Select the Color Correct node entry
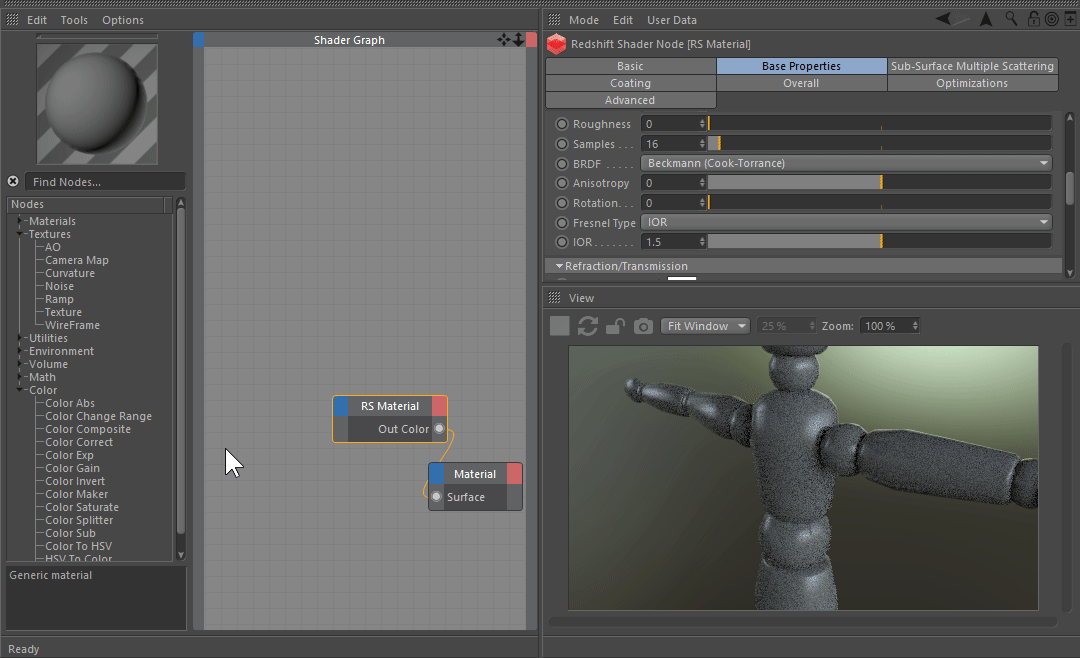Viewport: 1080px width, 658px height. point(79,442)
